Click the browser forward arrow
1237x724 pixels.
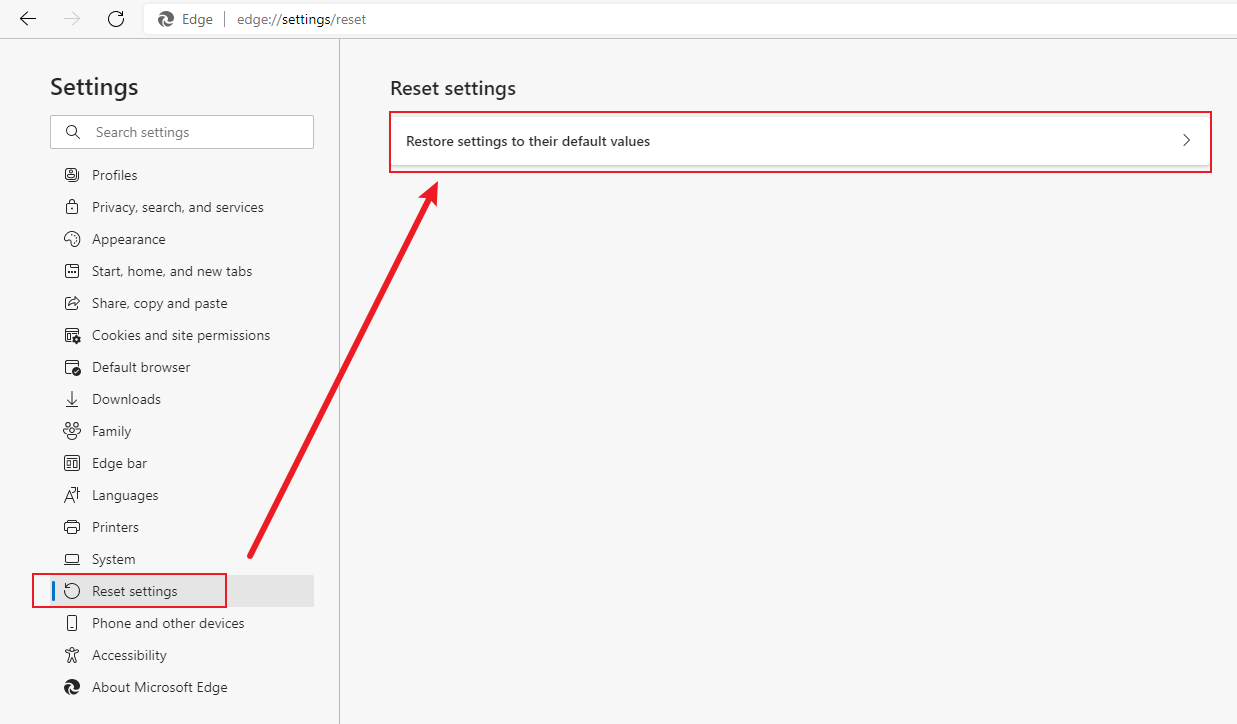point(72,19)
